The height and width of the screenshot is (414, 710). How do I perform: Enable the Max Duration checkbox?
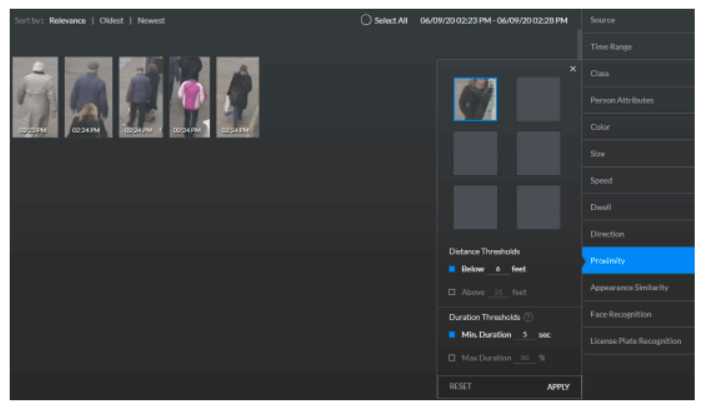click(x=452, y=357)
